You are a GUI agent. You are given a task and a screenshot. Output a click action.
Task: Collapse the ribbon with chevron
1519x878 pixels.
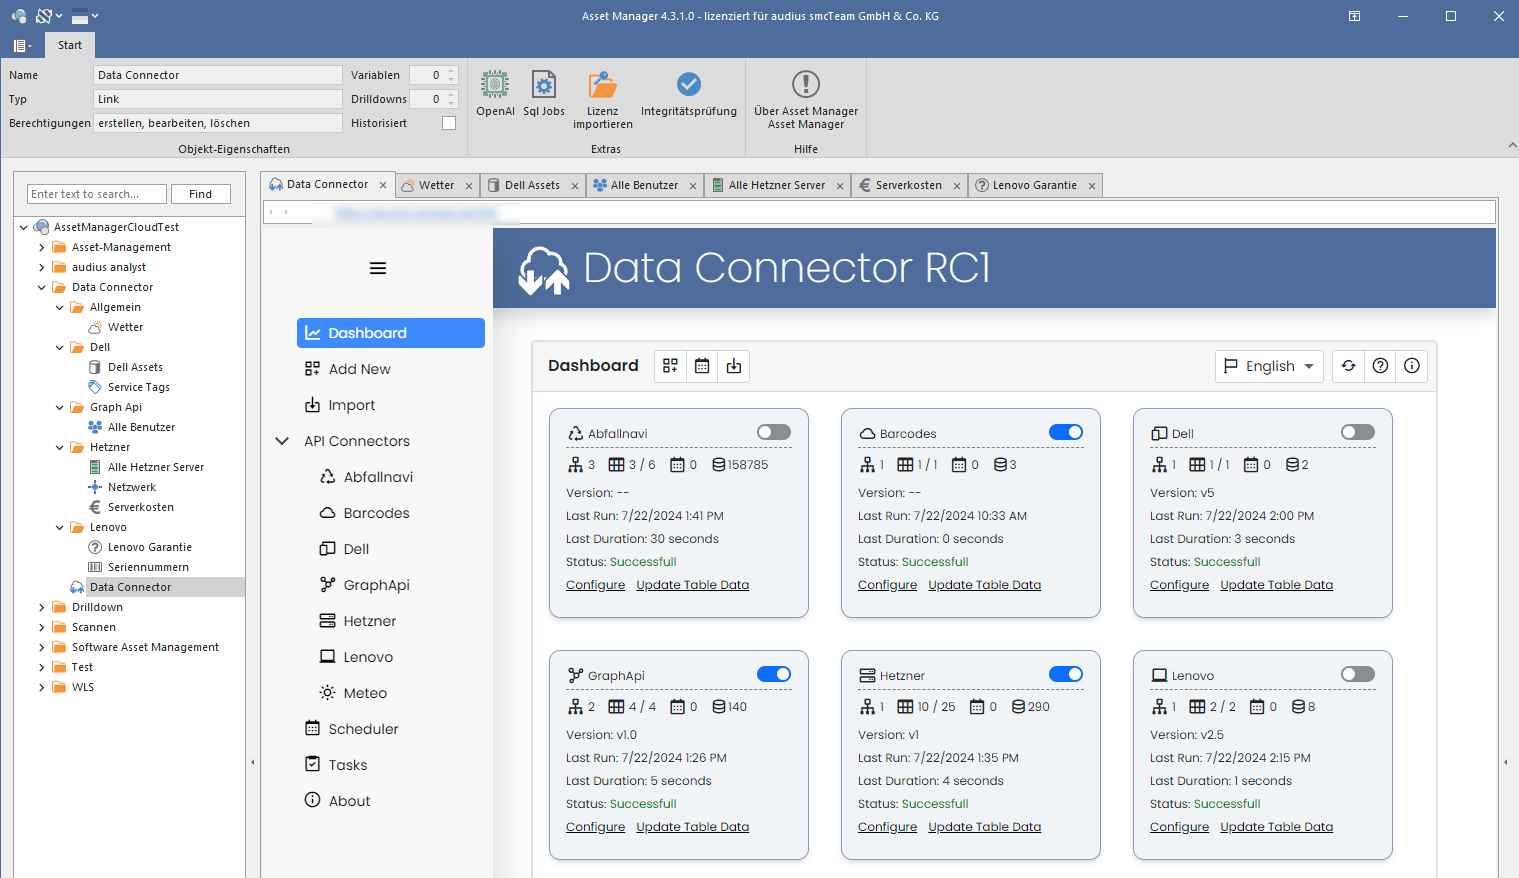pyautogui.click(x=1512, y=146)
